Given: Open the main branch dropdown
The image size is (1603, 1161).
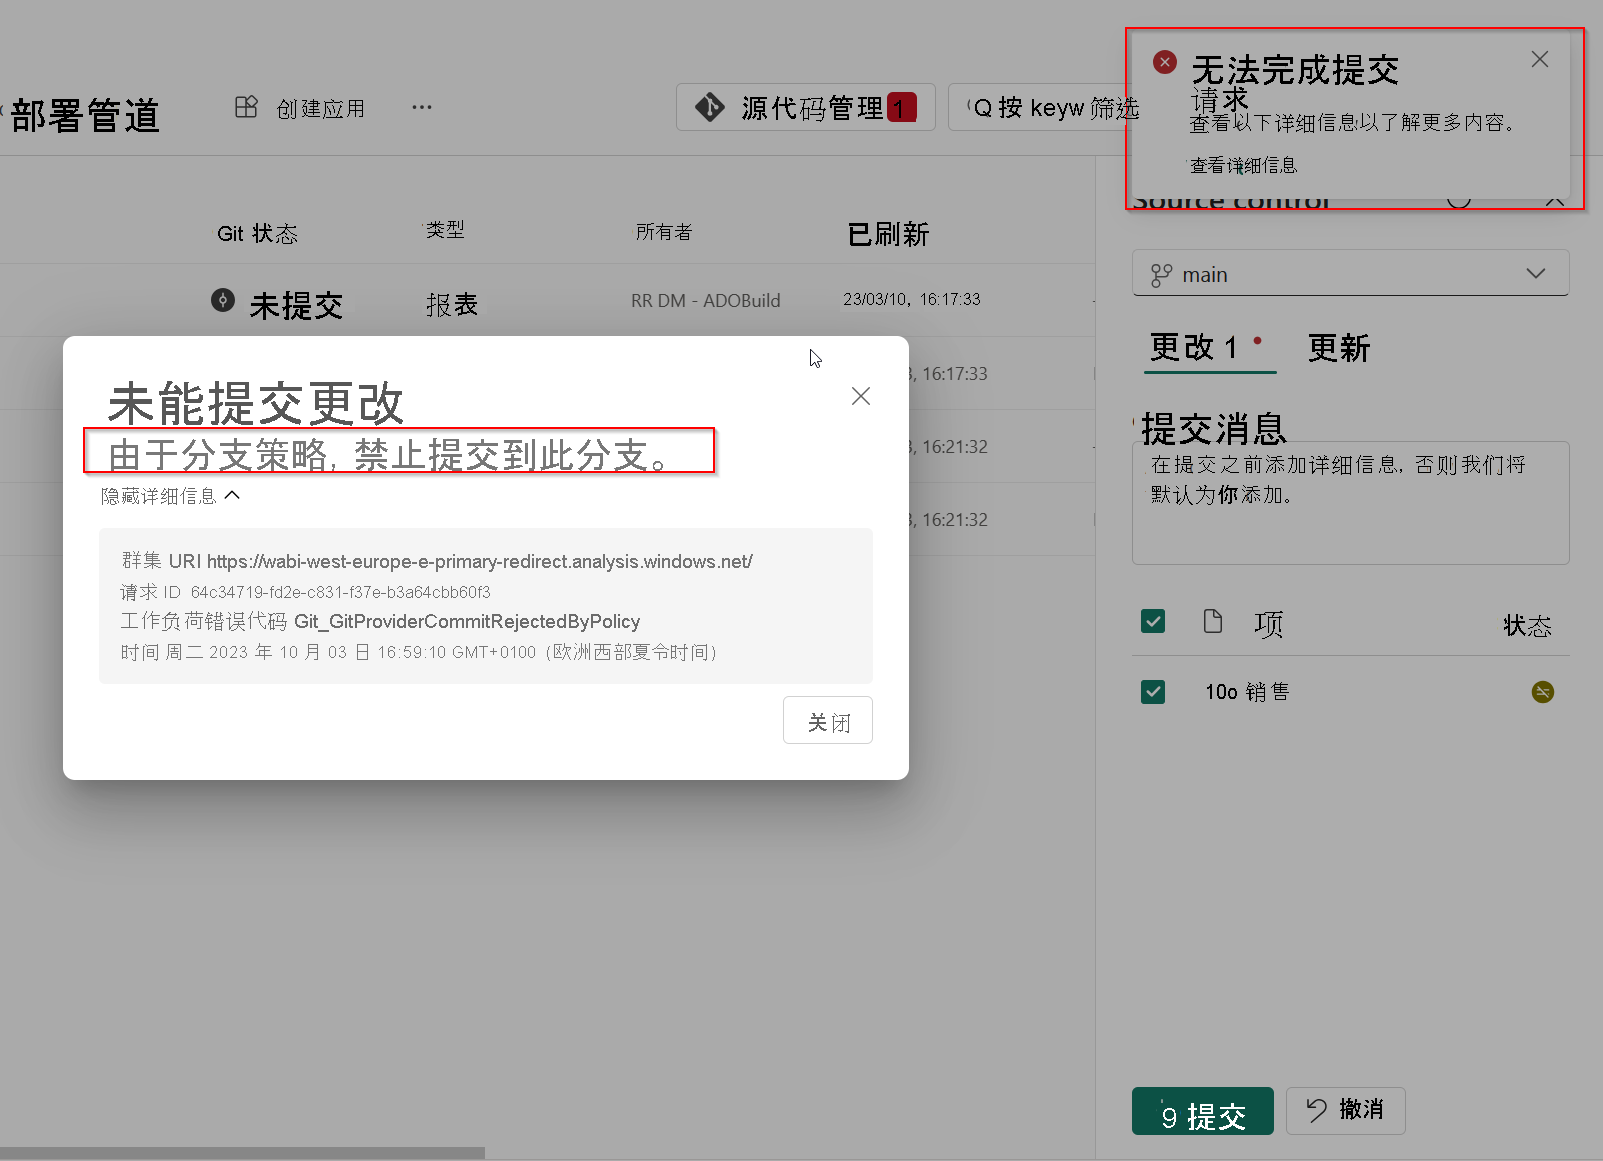Looking at the screenshot, I should point(1536,273).
